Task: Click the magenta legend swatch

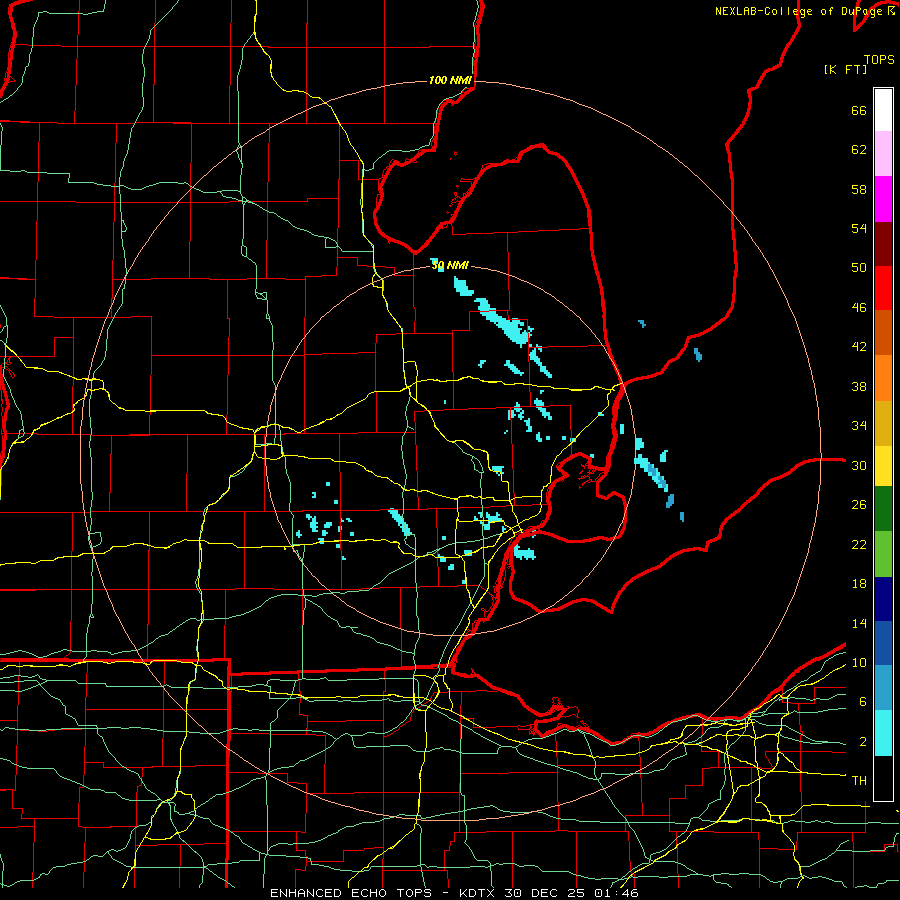Action: pyautogui.click(x=883, y=199)
